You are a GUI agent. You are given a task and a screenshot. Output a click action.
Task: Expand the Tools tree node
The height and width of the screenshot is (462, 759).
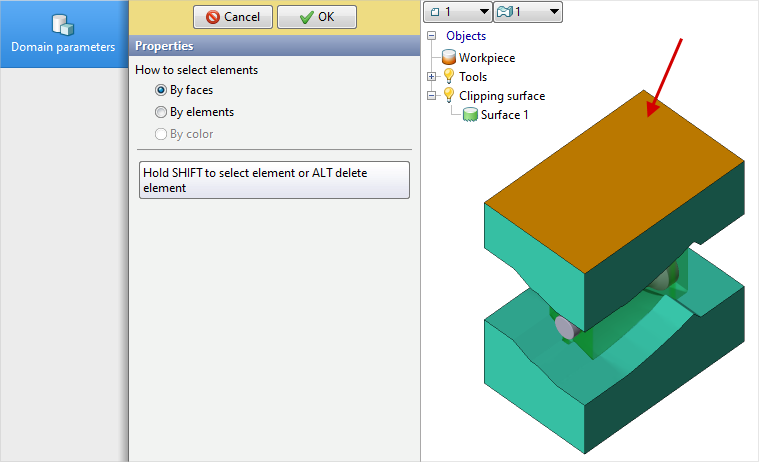[x=432, y=77]
